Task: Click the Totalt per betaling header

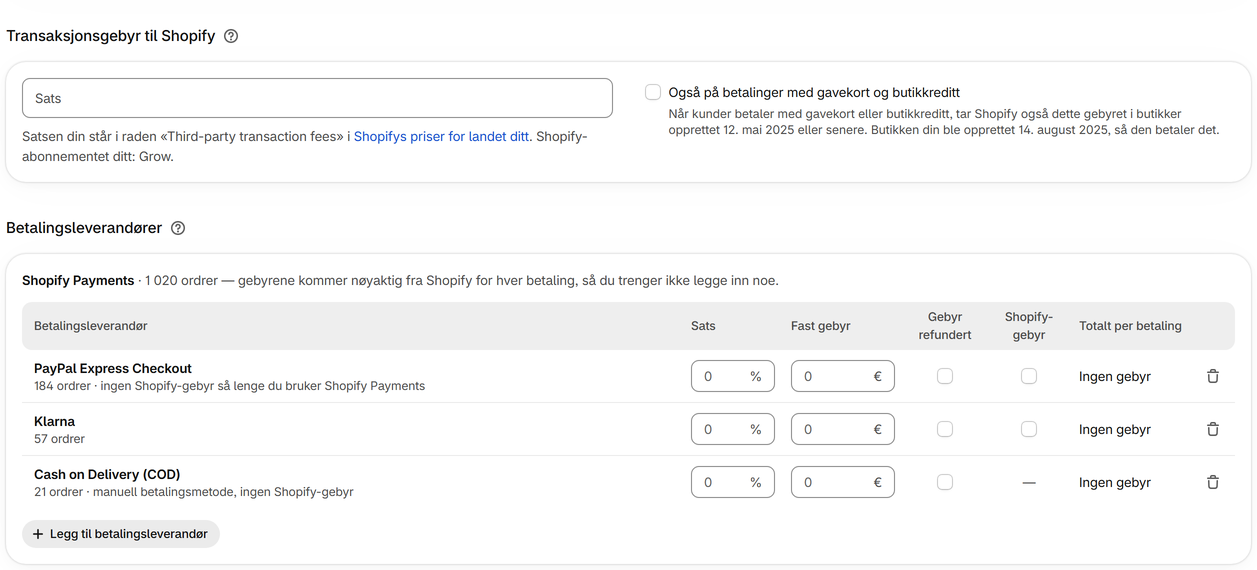Action: click(1130, 326)
